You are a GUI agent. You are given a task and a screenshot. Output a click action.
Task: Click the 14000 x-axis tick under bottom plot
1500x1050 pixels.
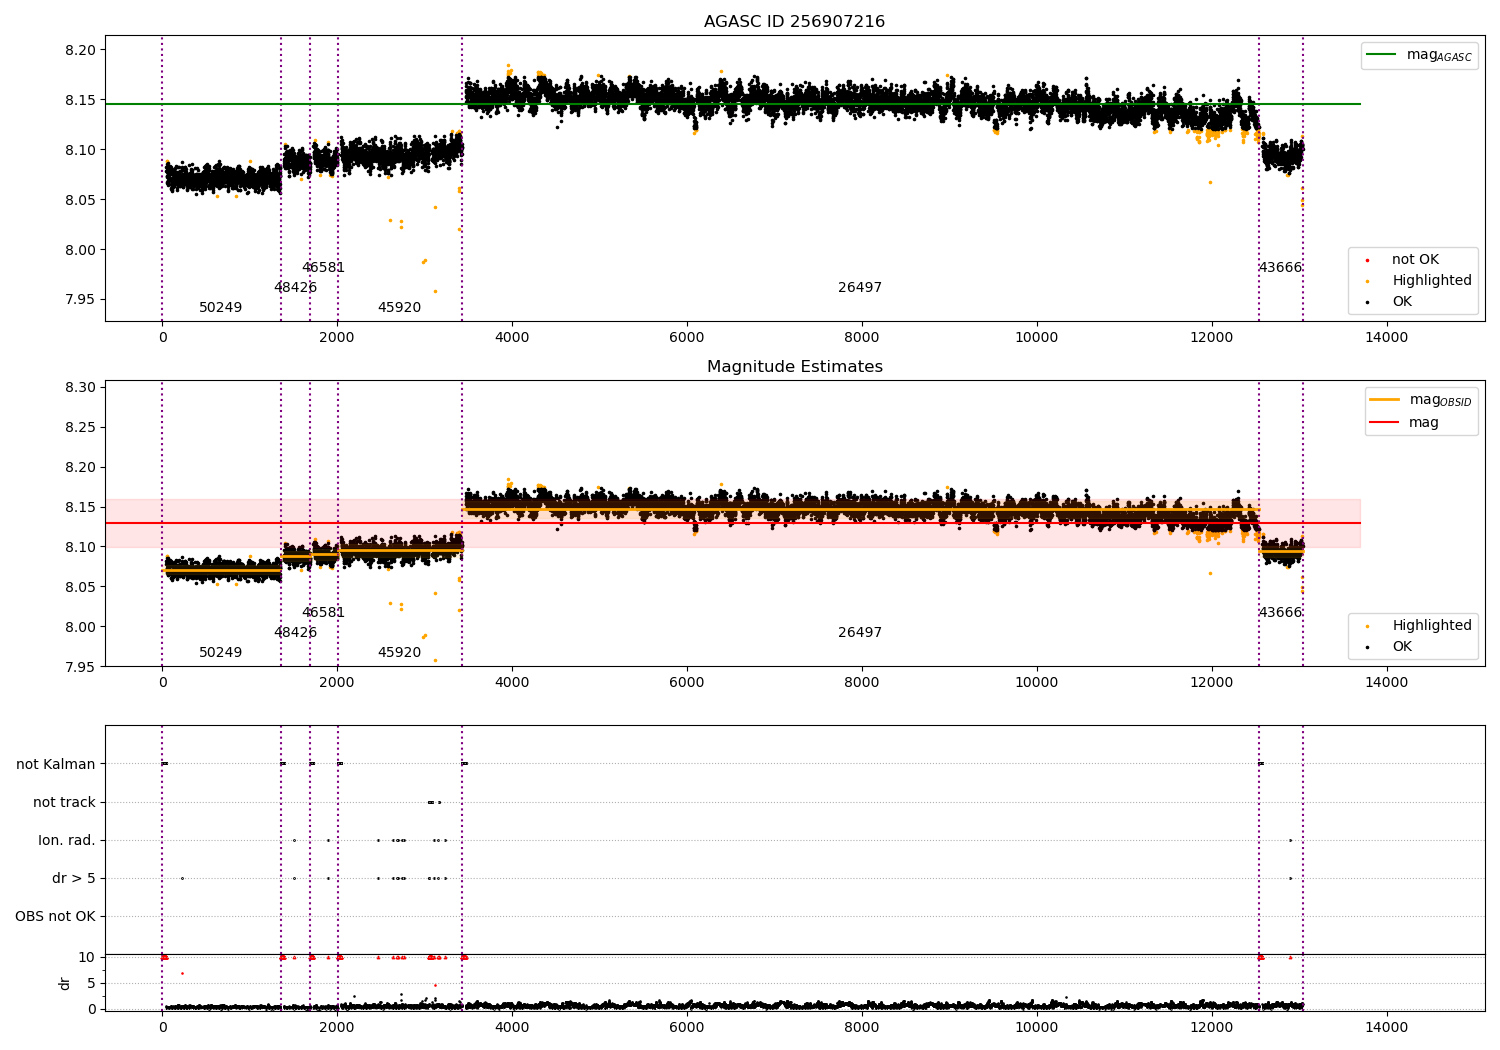tap(1386, 1027)
